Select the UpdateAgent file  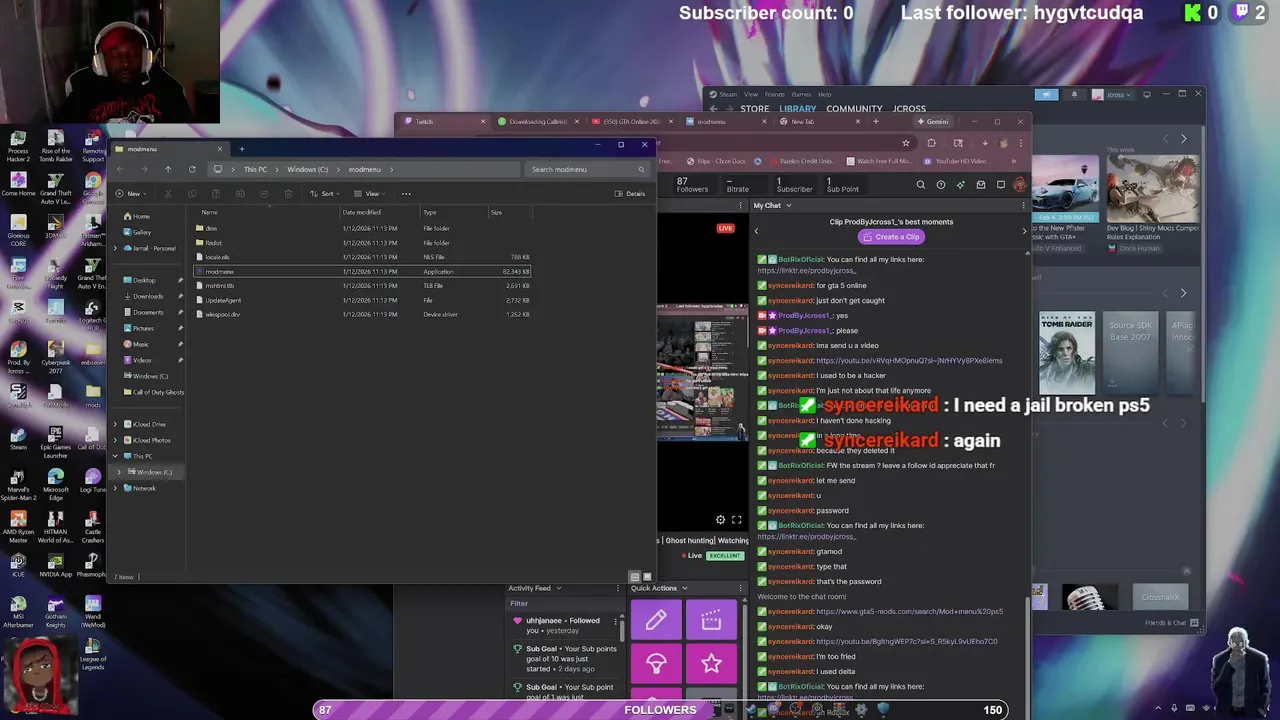(362, 300)
